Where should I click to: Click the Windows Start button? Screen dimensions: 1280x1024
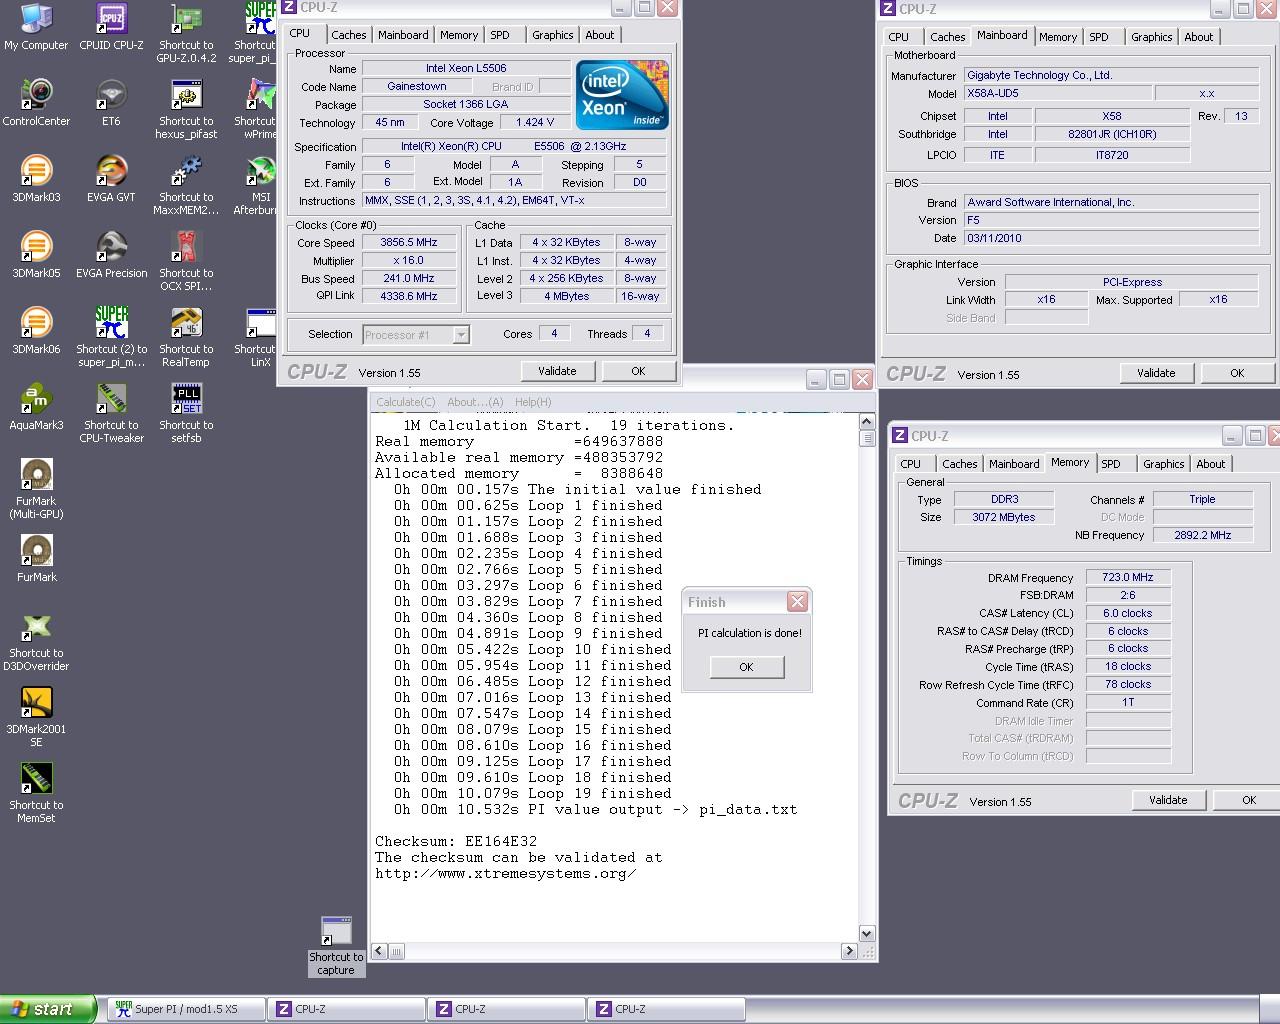pyautogui.click(x=48, y=1009)
